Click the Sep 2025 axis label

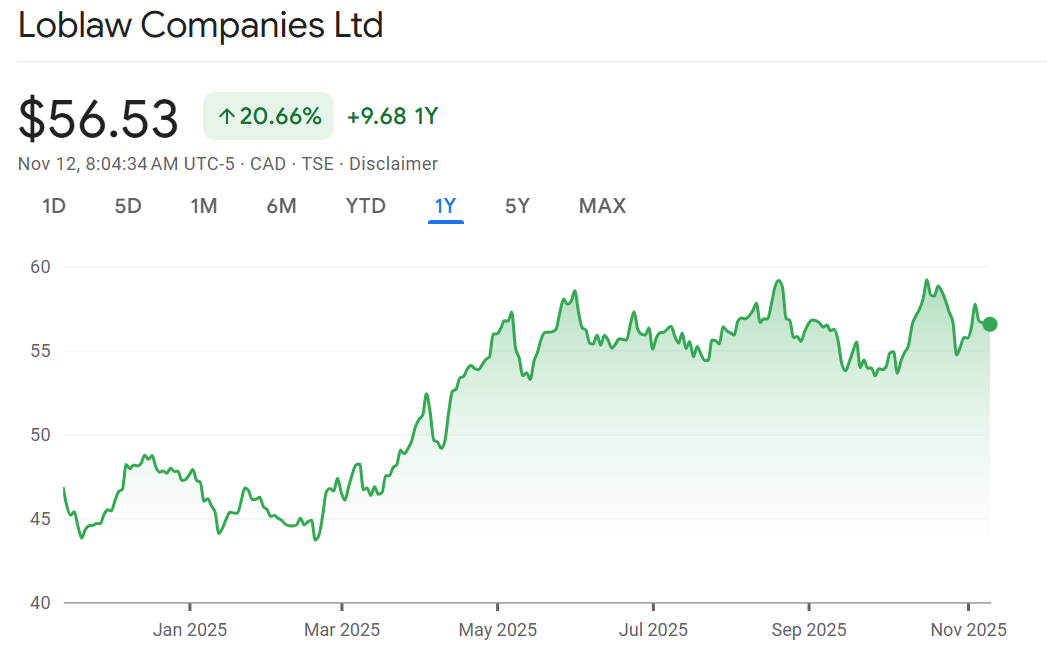click(807, 630)
